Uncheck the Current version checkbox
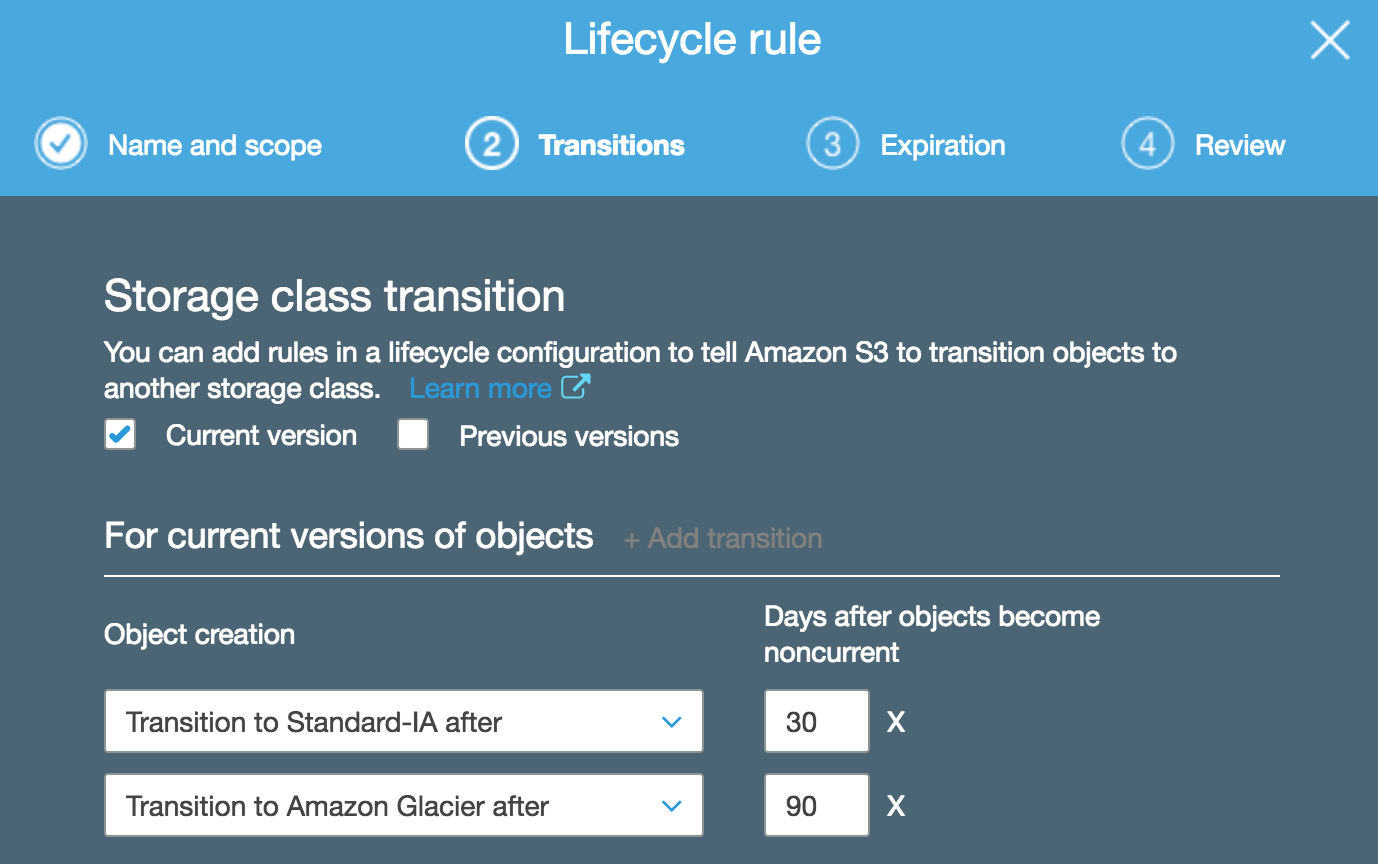The height and width of the screenshot is (864, 1378). pyautogui.click(x=120, y=434)
